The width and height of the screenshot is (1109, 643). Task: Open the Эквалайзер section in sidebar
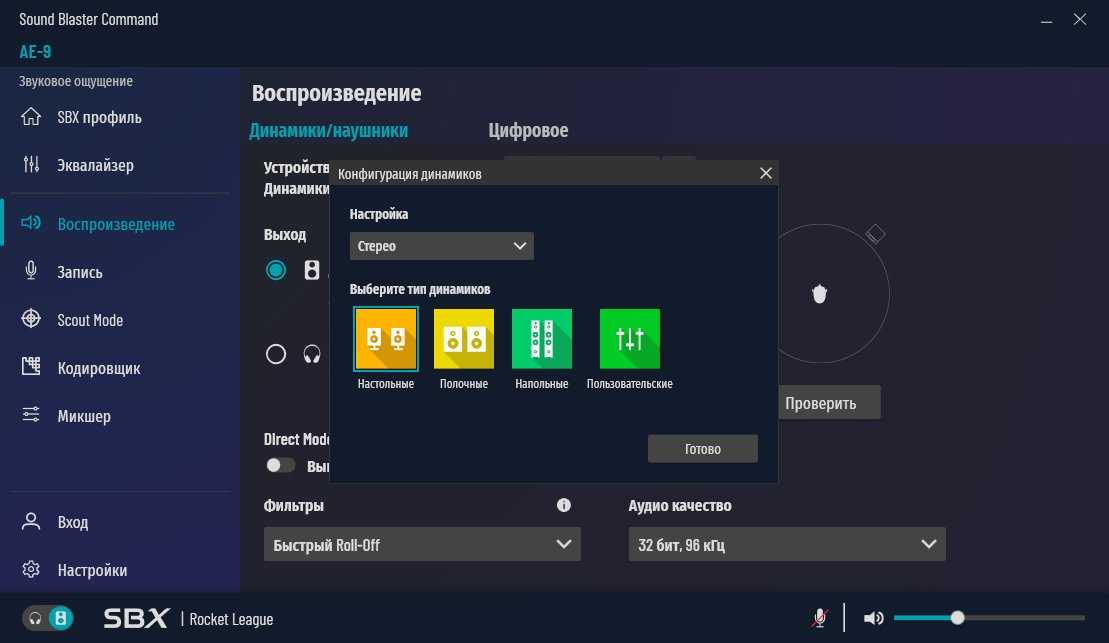tap(95, 166)
